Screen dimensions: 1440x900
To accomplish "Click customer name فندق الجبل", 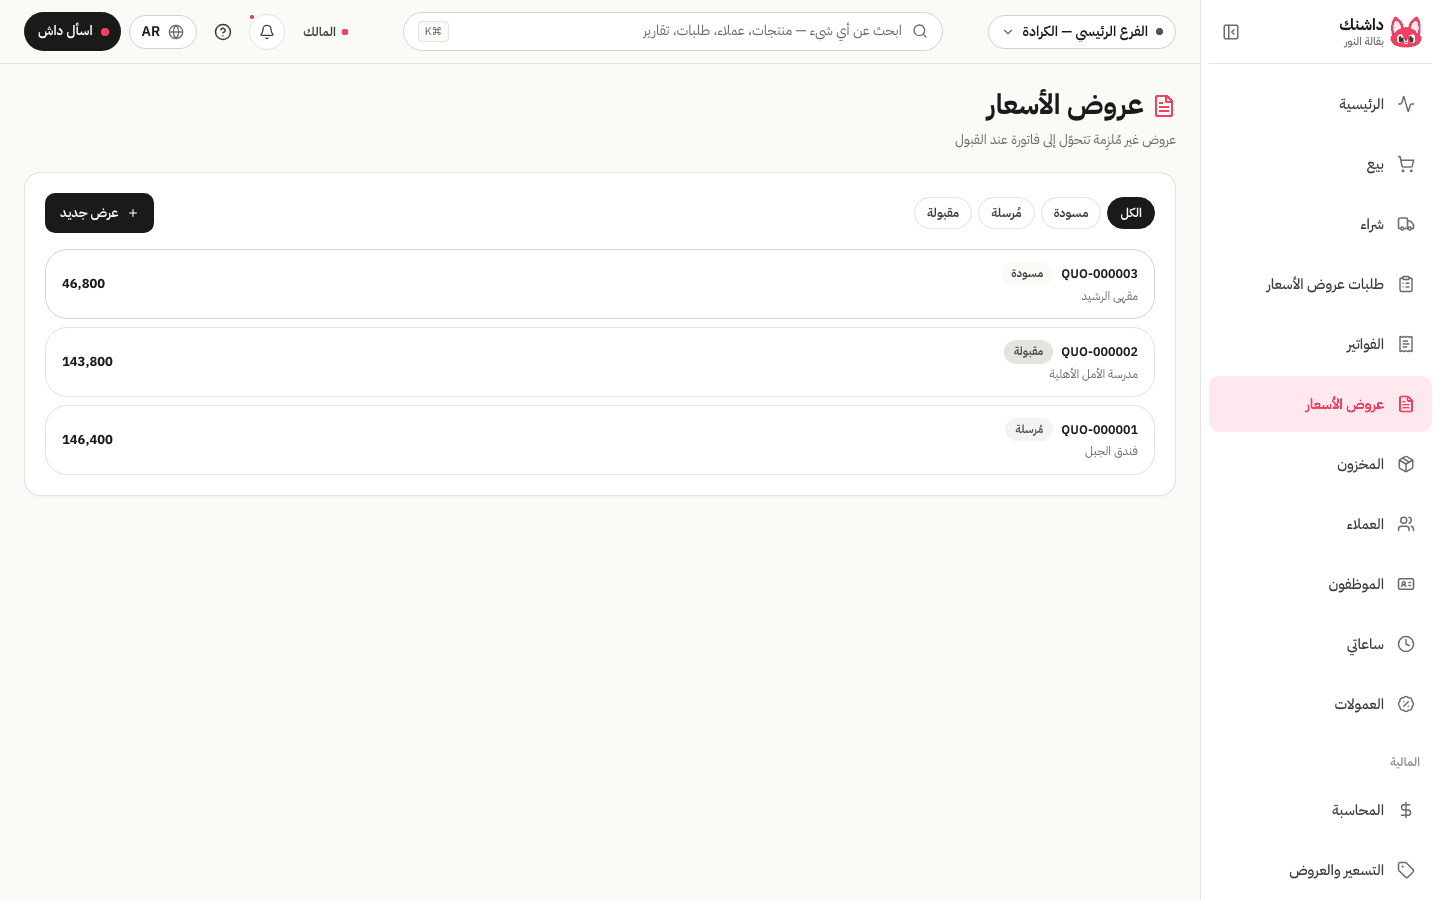I will 1111,452.
